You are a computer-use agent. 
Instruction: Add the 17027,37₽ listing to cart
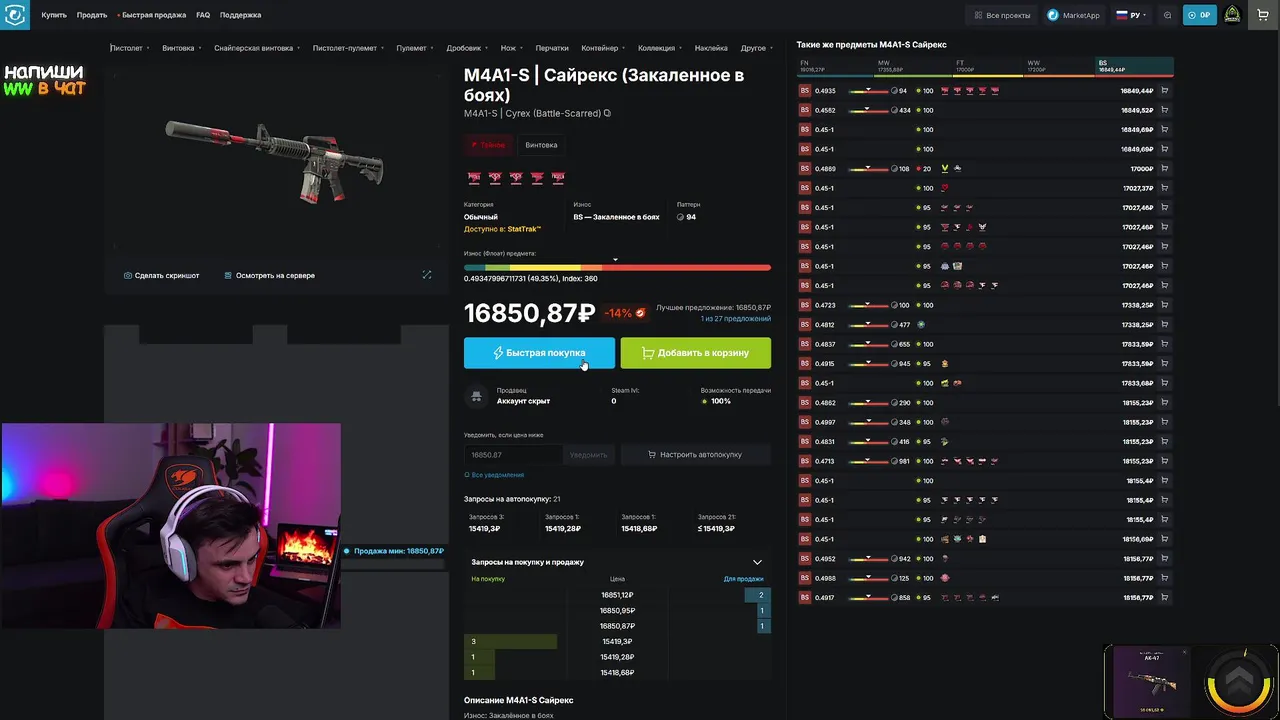point(1164,188)
